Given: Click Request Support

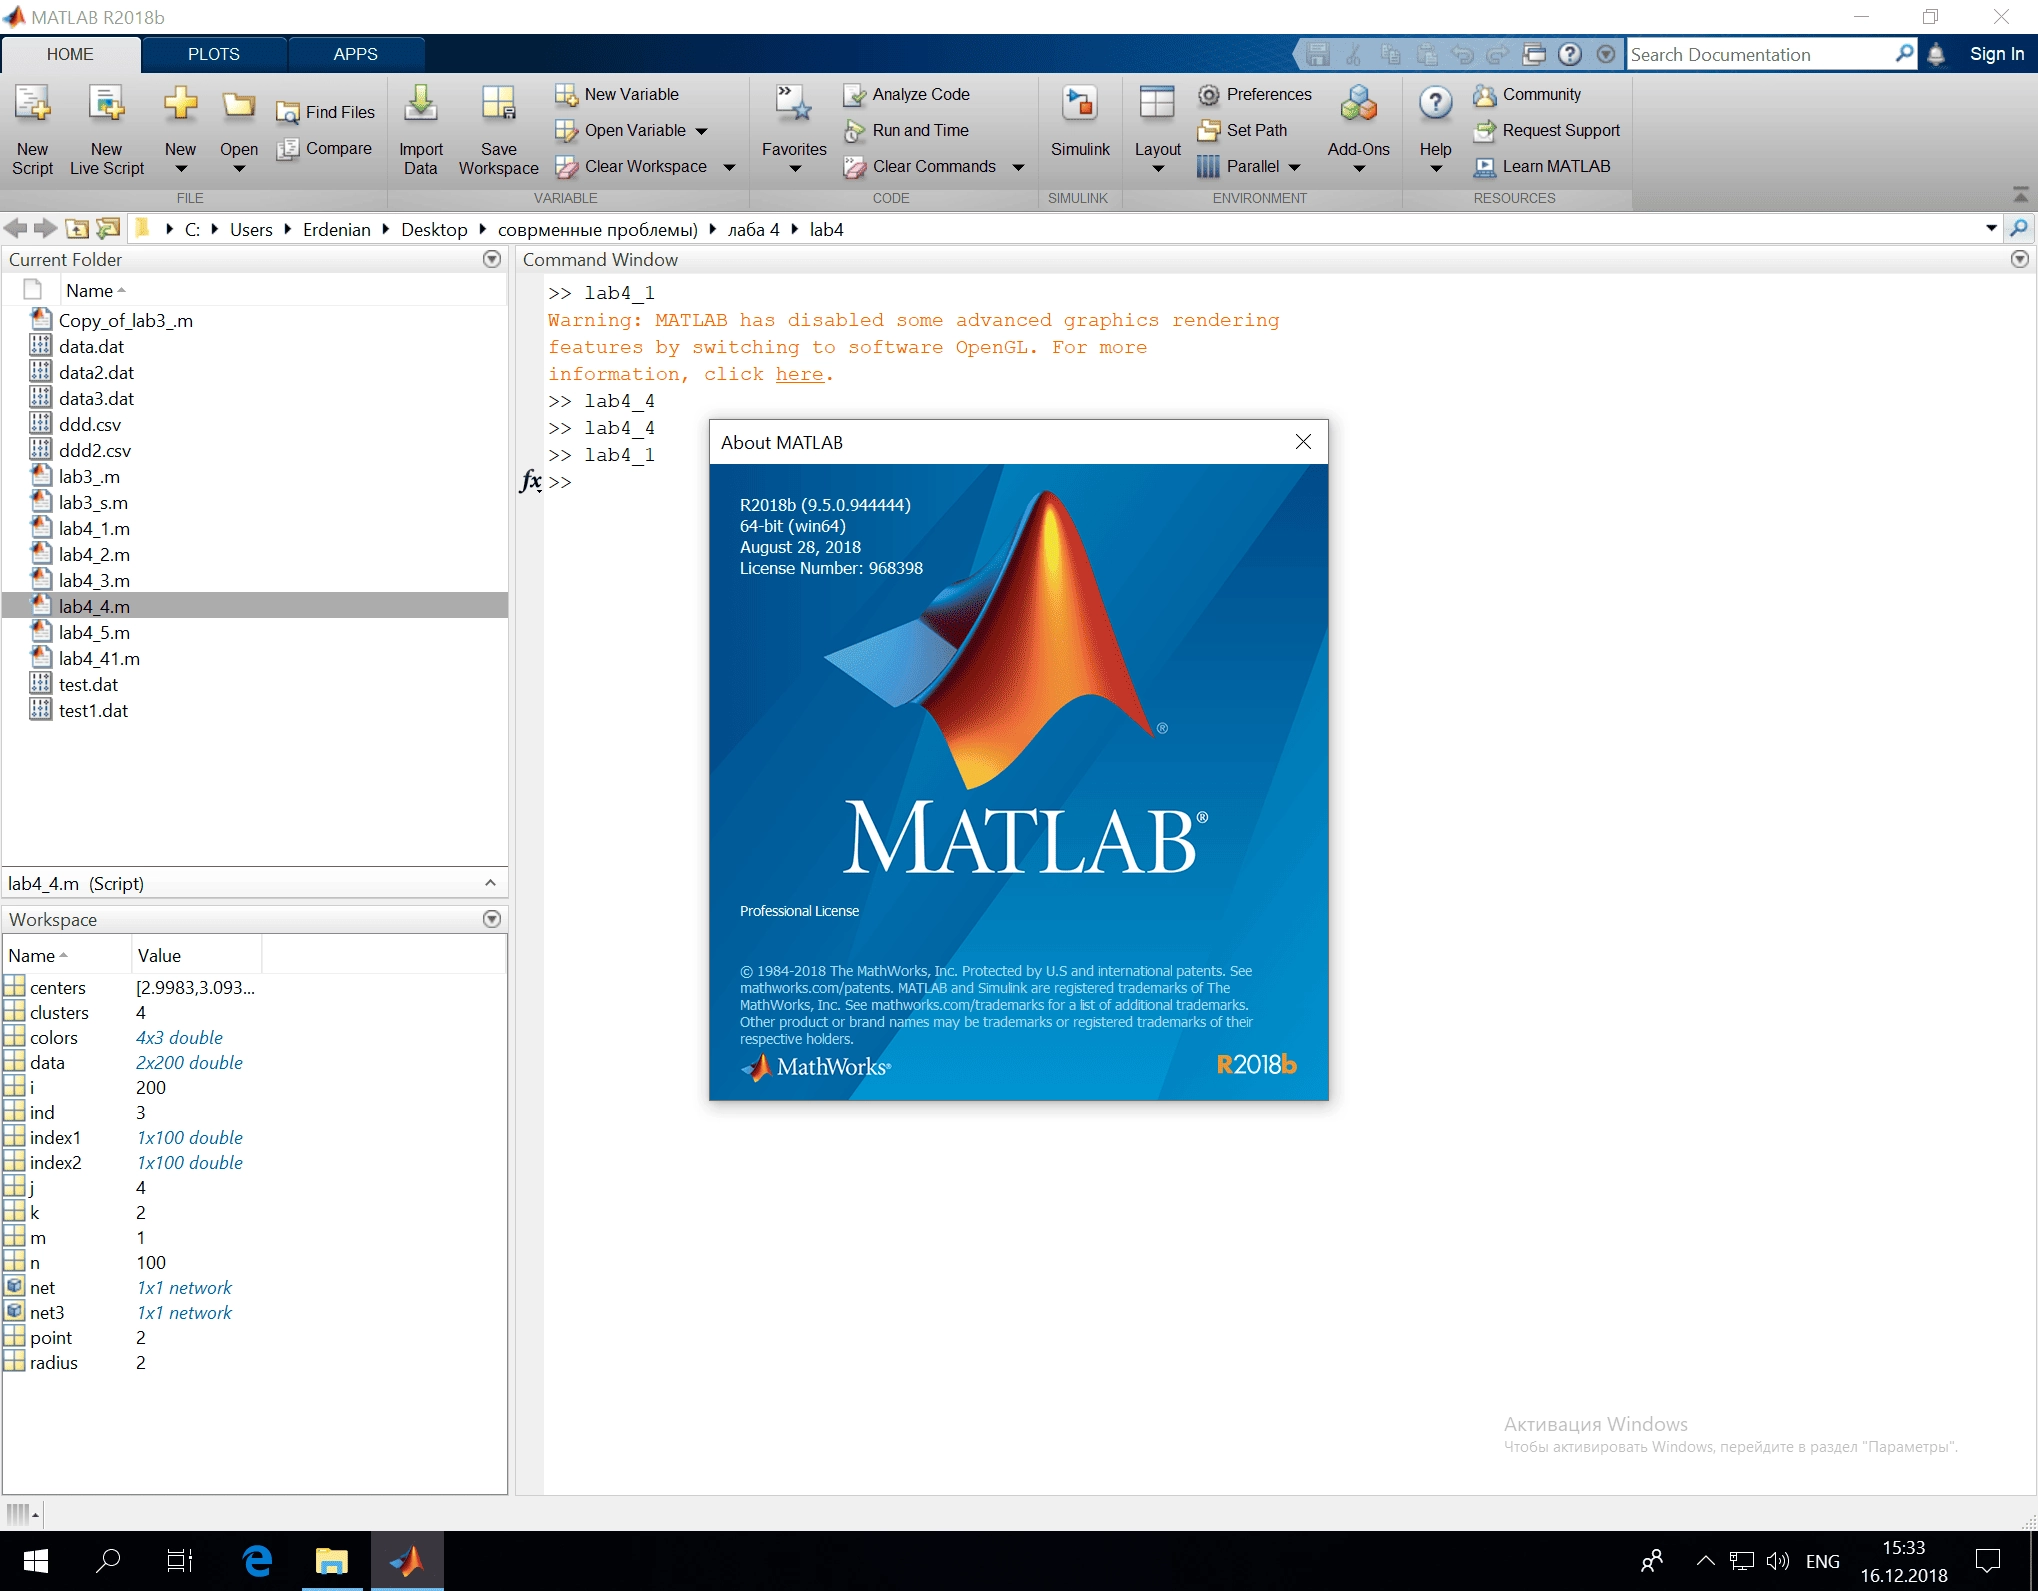Looking at the screenshot, I should (x=1546, y=130).
